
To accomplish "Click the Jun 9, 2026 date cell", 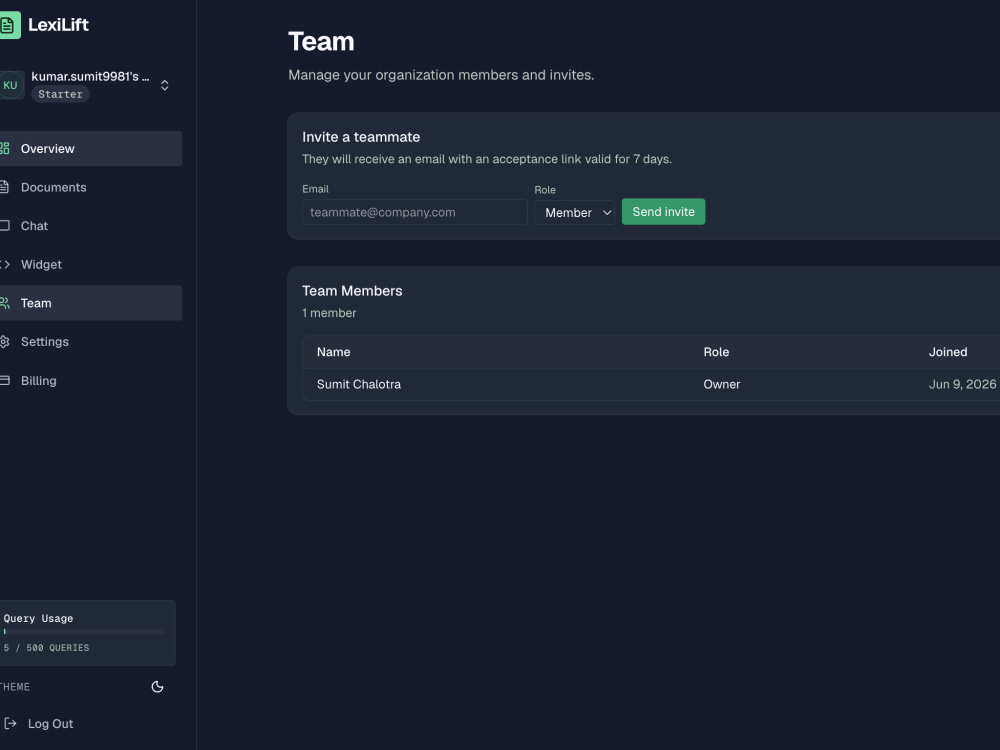I will [962, 385].
